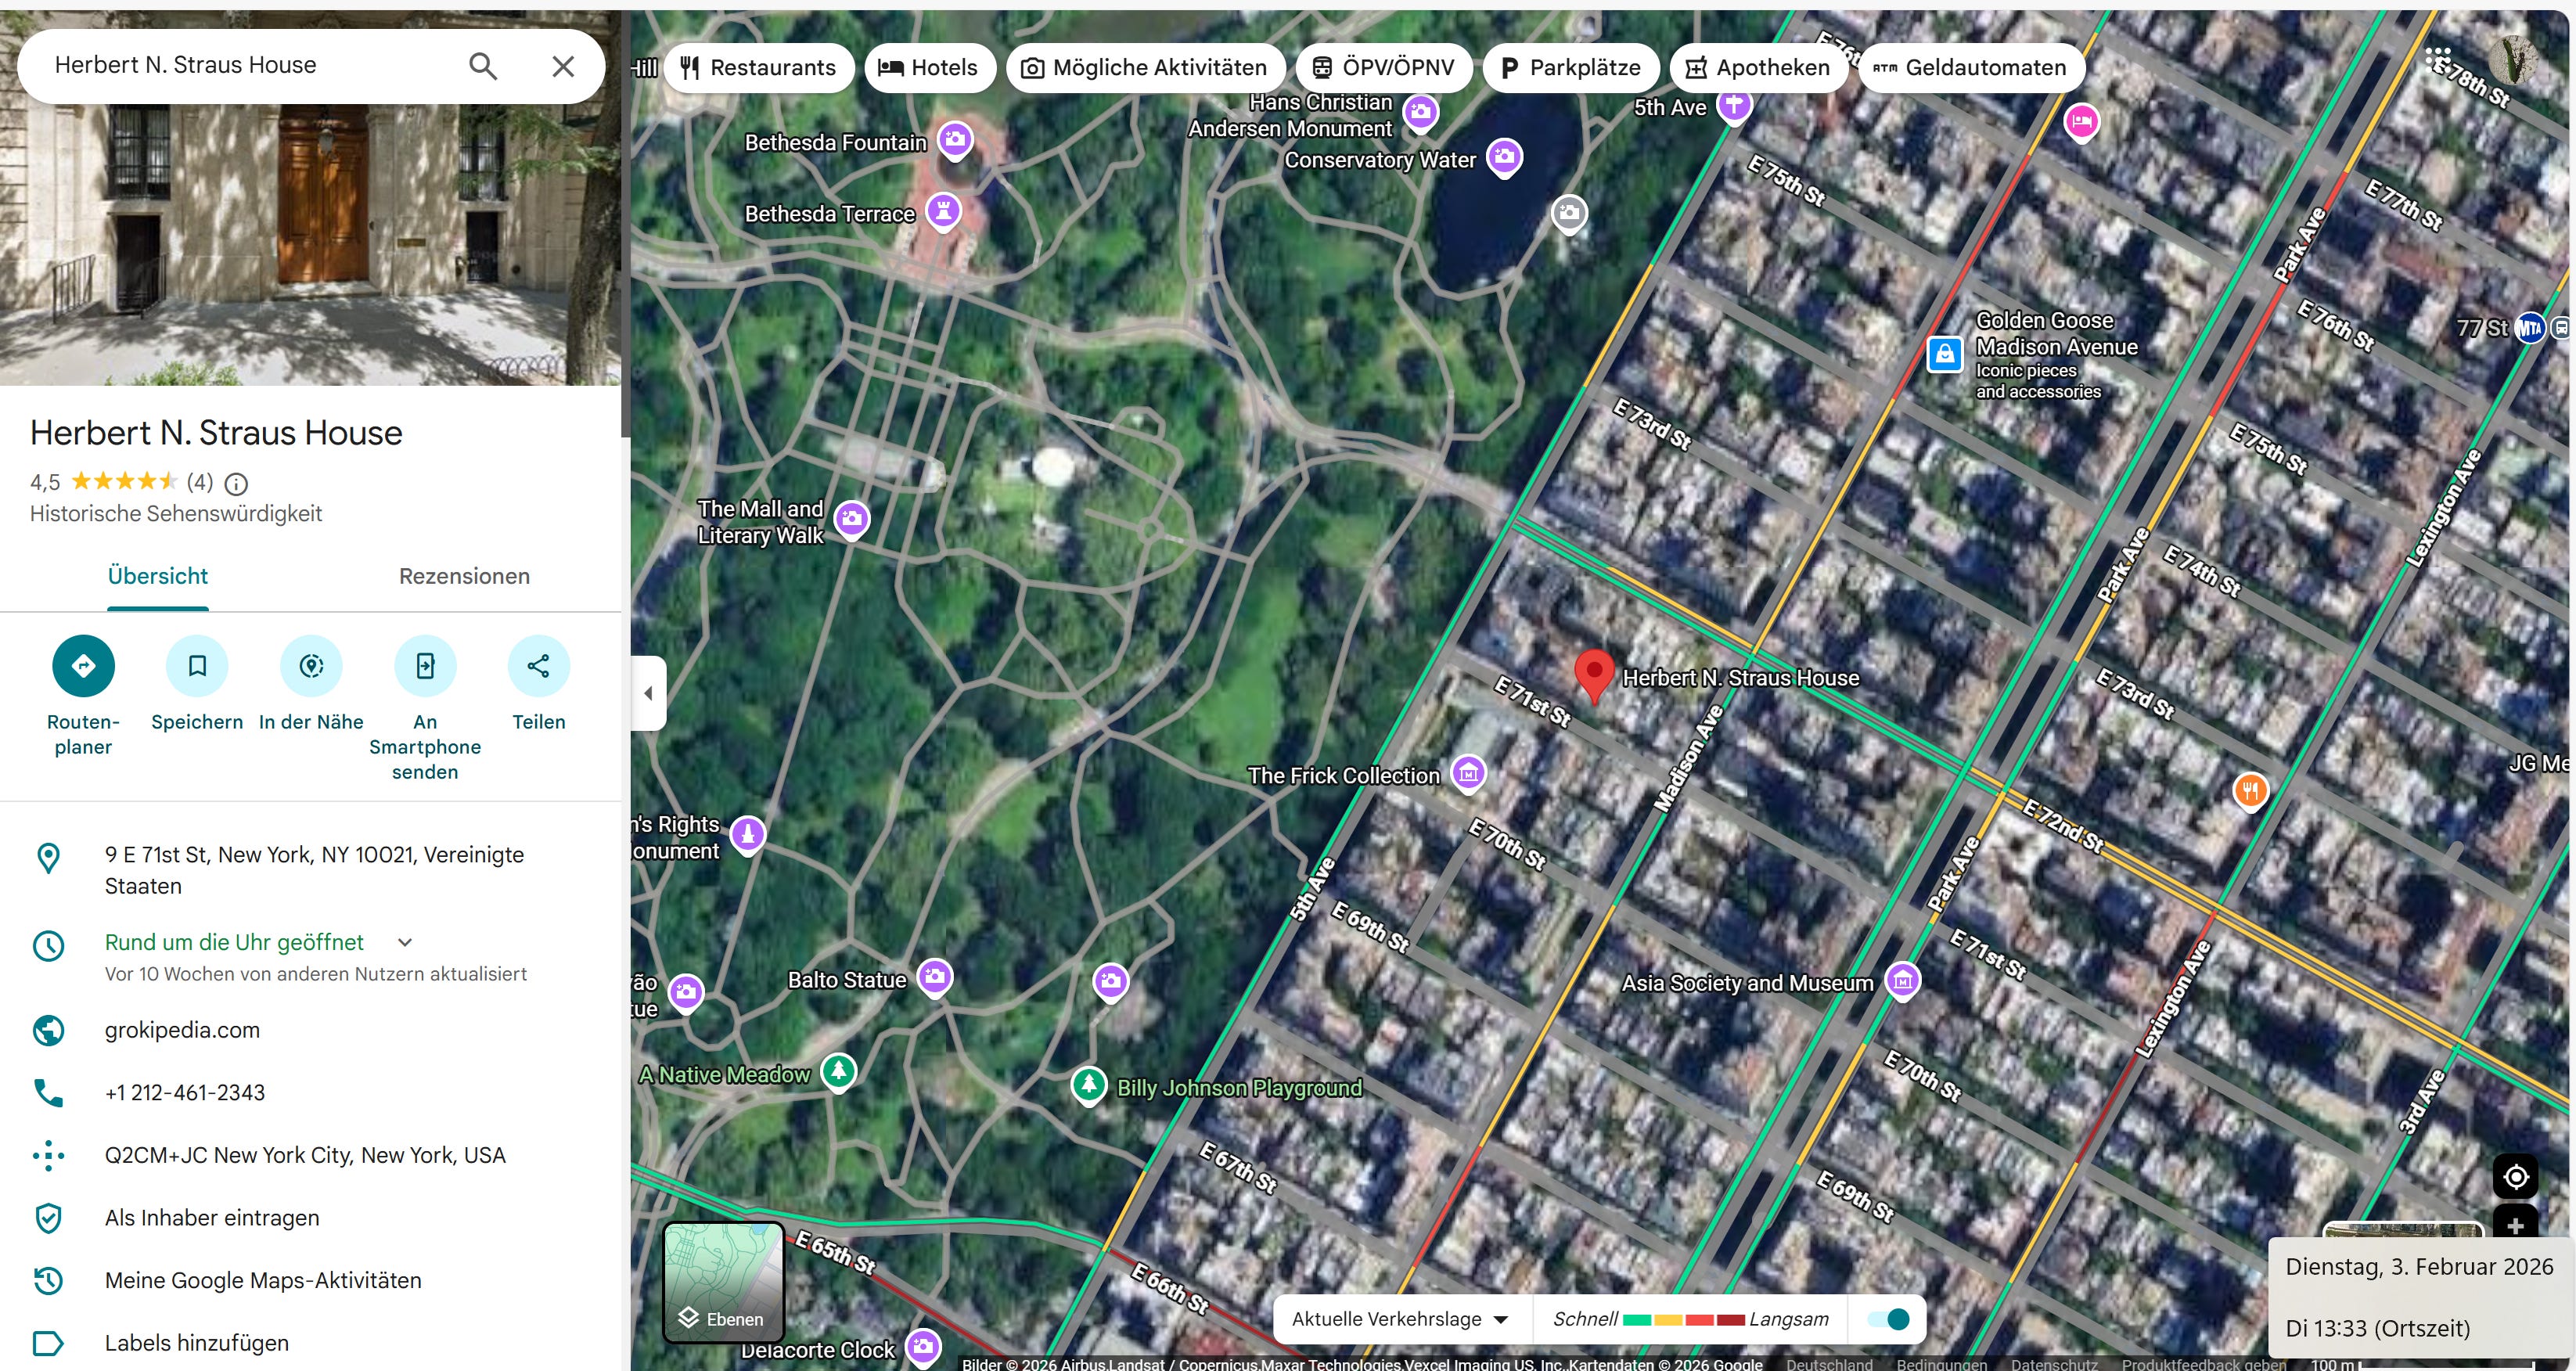Click the Routenplaner directions icon
The image size is (2576, 1371).
pos(83,665)
